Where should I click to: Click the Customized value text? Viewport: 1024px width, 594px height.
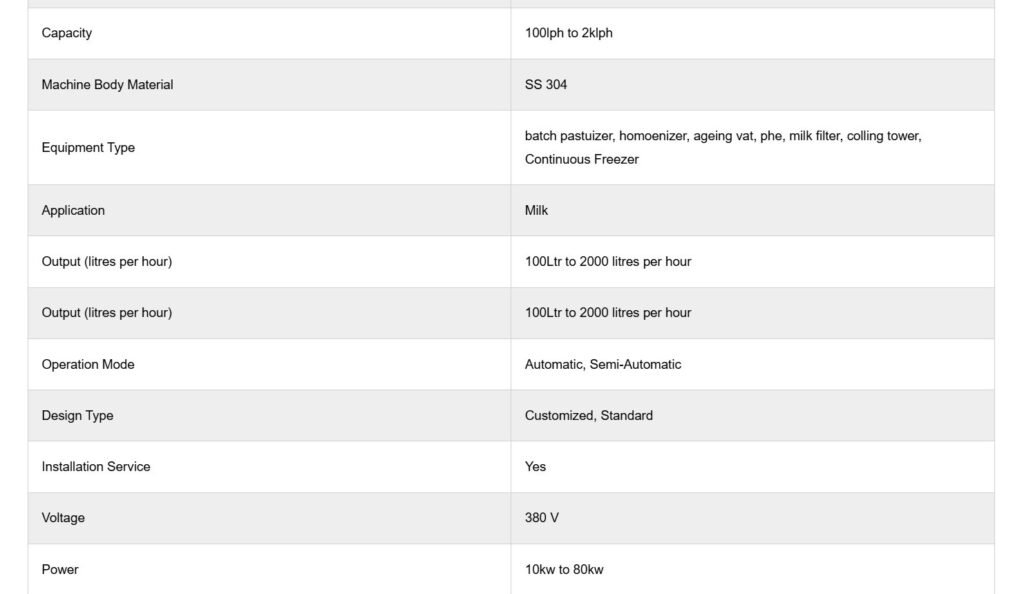click(x=558, y=416)
